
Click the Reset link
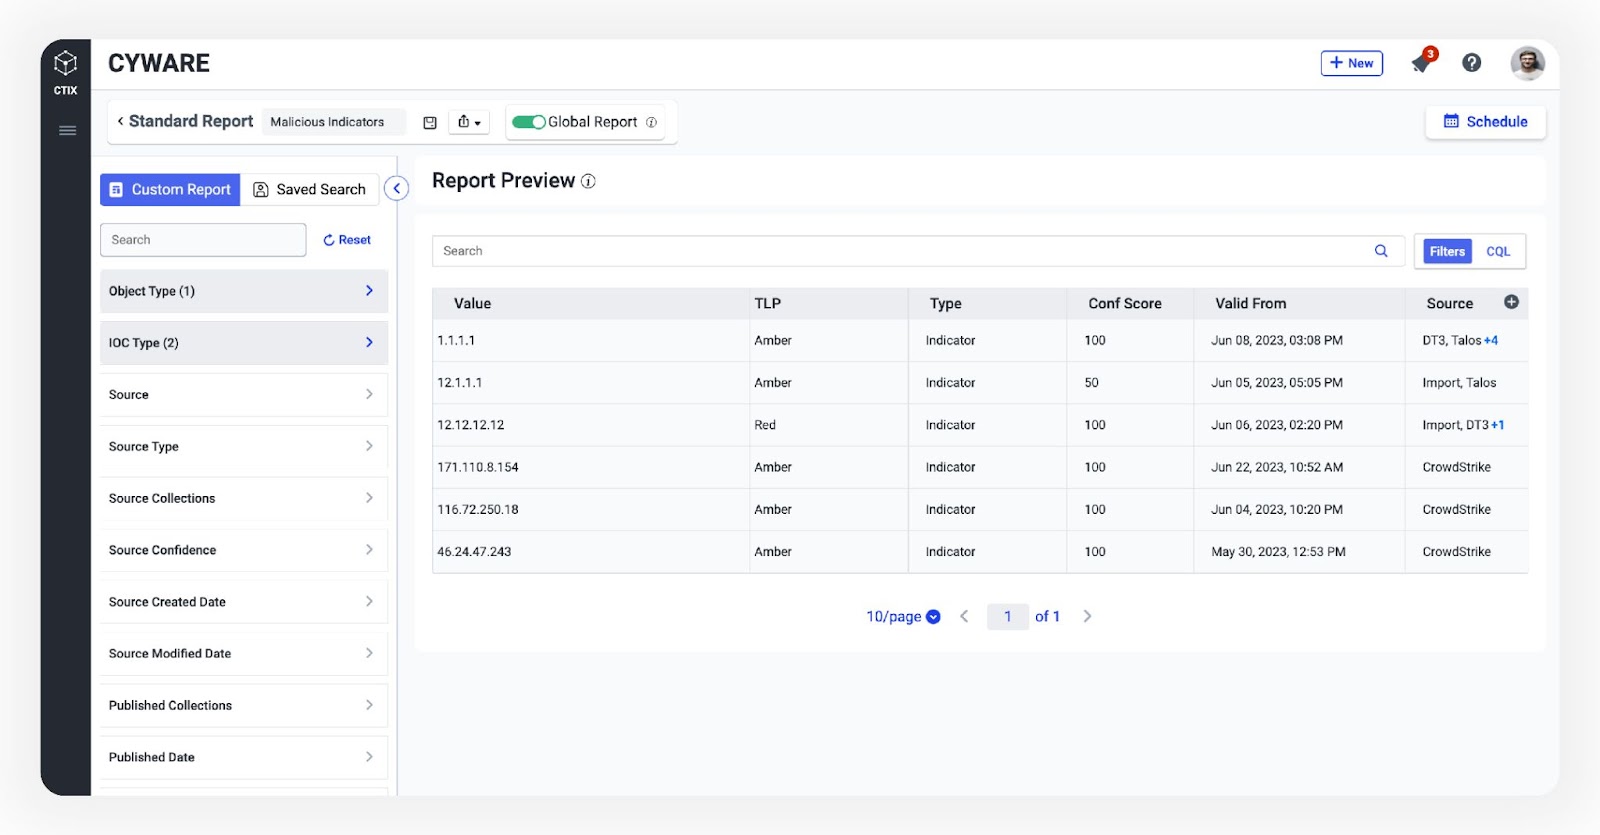coord(347,240)
